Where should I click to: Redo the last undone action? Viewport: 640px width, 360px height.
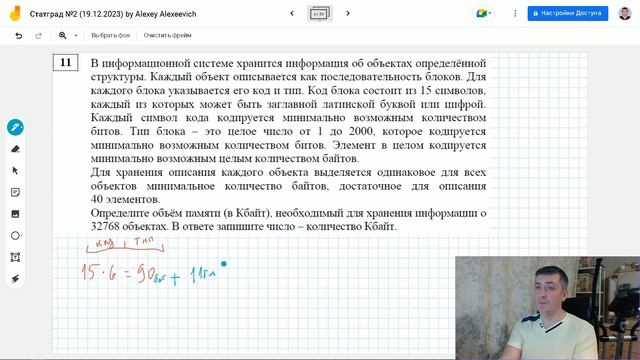tap(38, 36)
